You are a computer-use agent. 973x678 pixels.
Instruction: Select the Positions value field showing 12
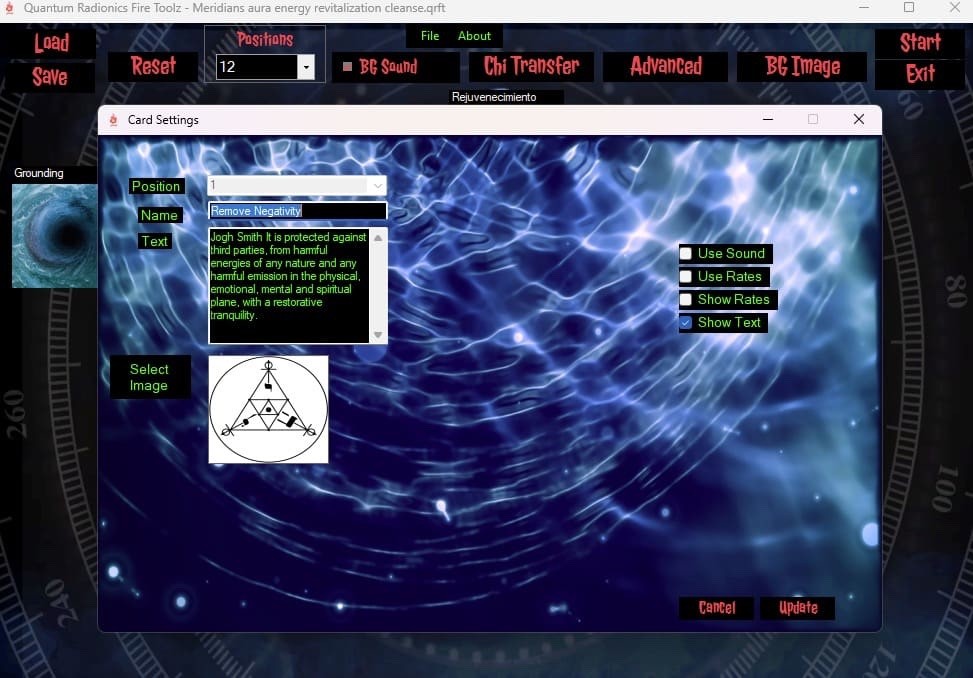[257, 67]
